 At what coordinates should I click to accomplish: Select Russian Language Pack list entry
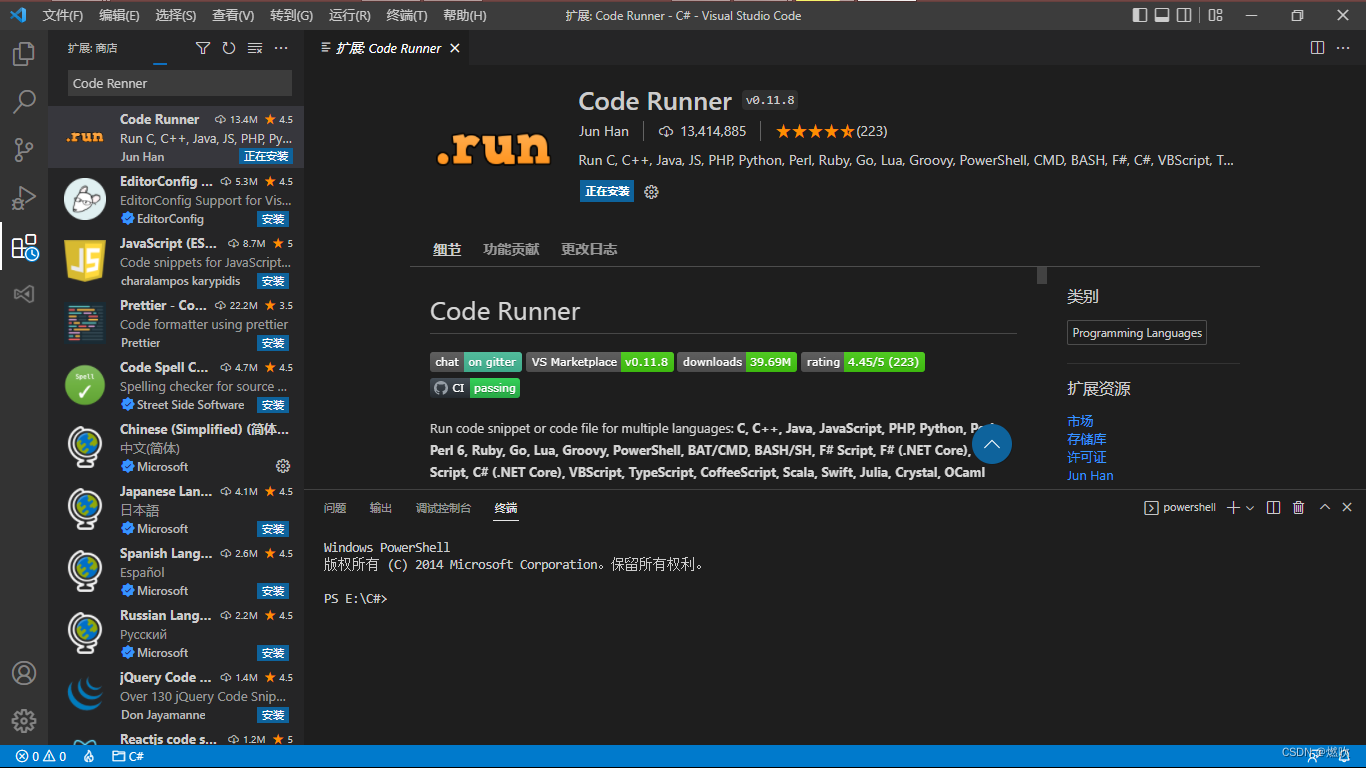(x=176, y=633)
